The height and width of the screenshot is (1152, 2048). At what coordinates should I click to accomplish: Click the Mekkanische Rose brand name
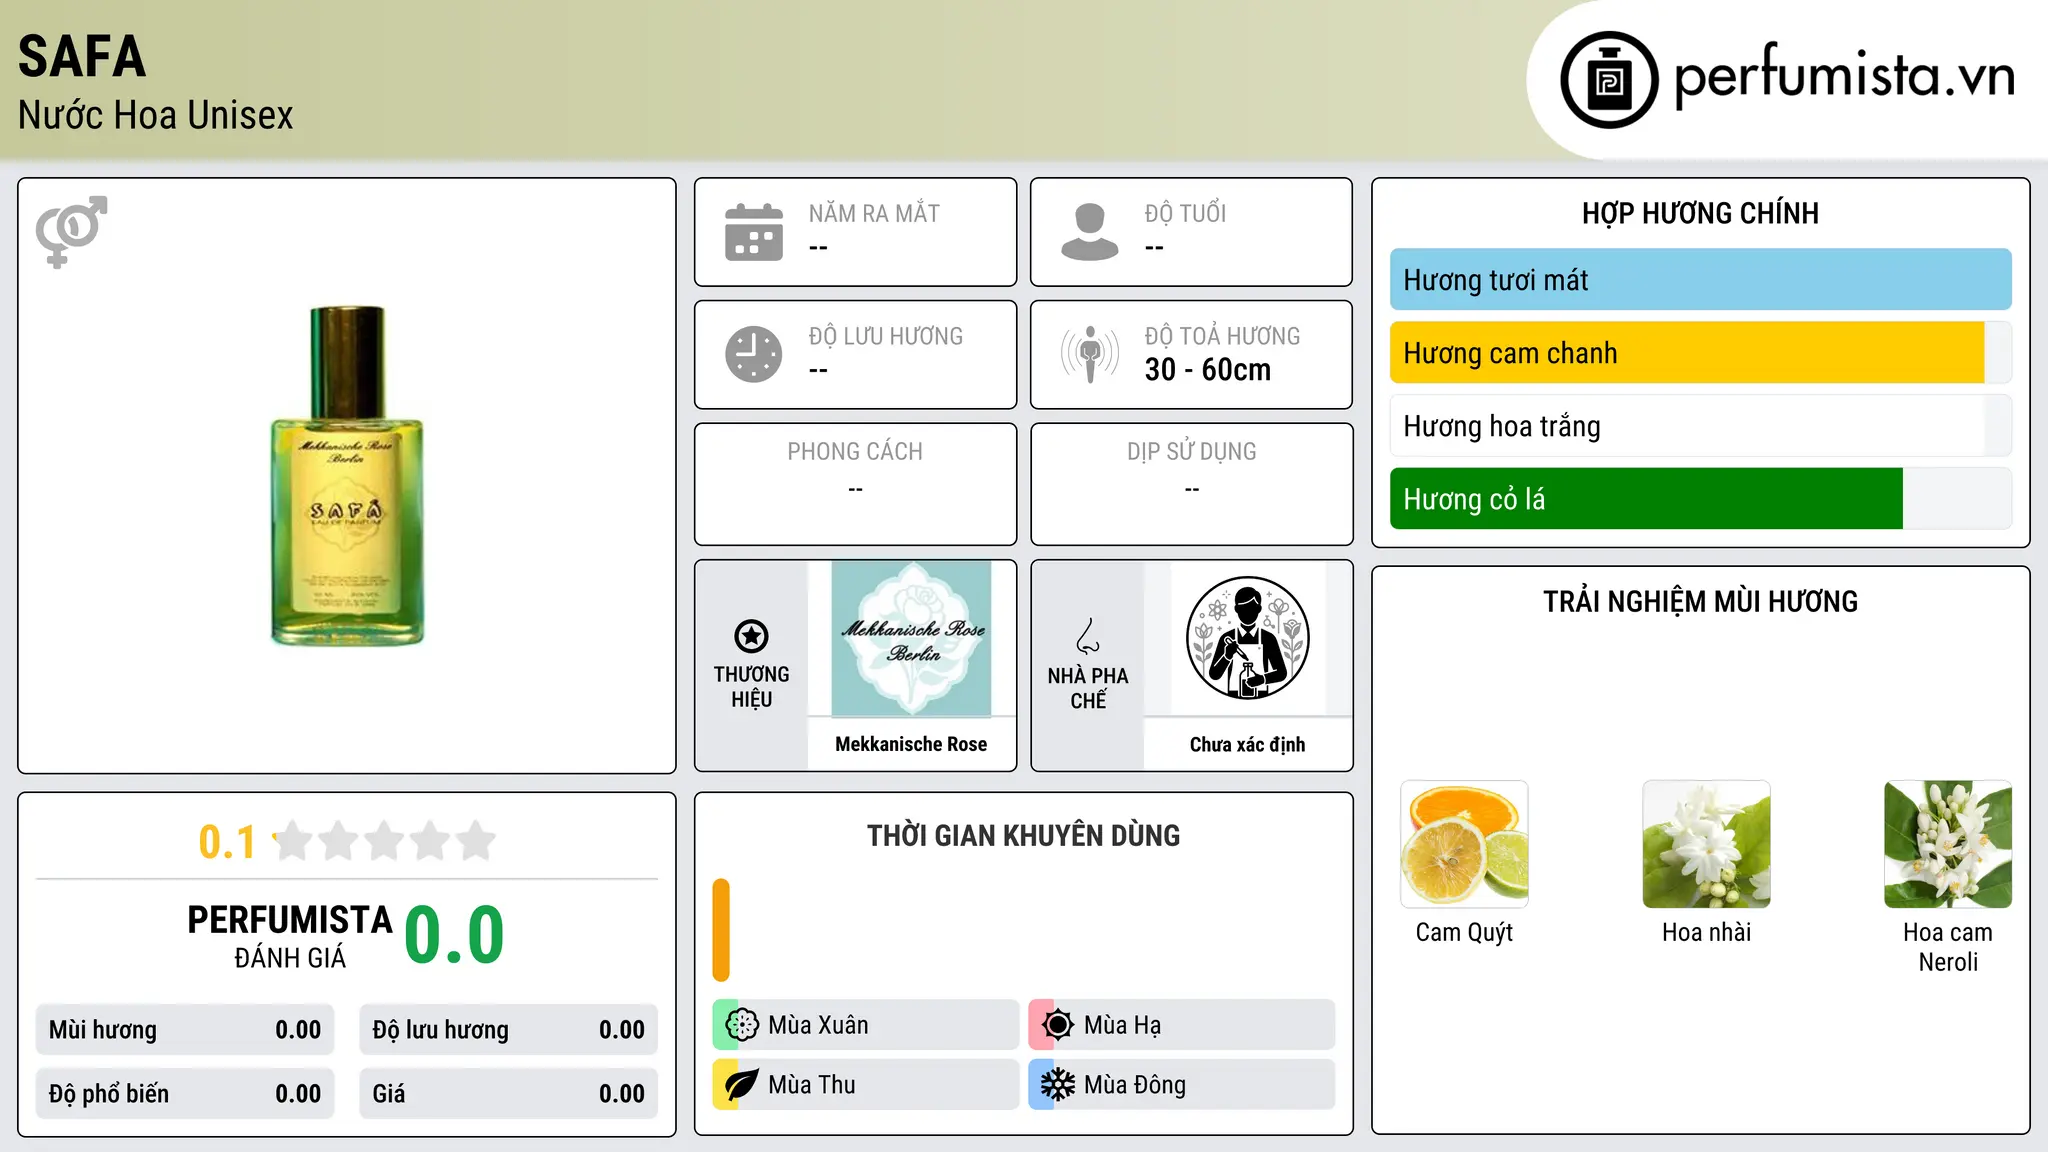(911, 744)
